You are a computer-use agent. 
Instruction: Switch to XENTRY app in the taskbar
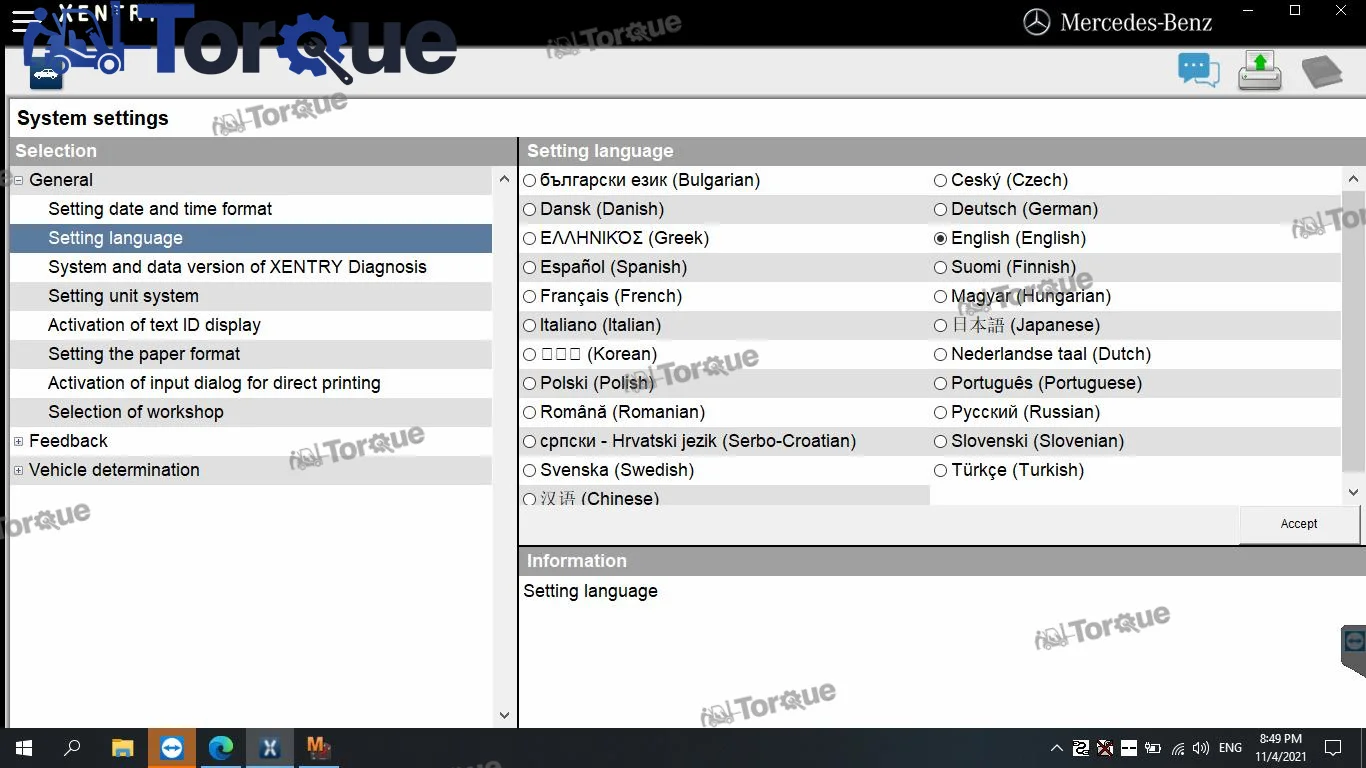tap(270, 748)
